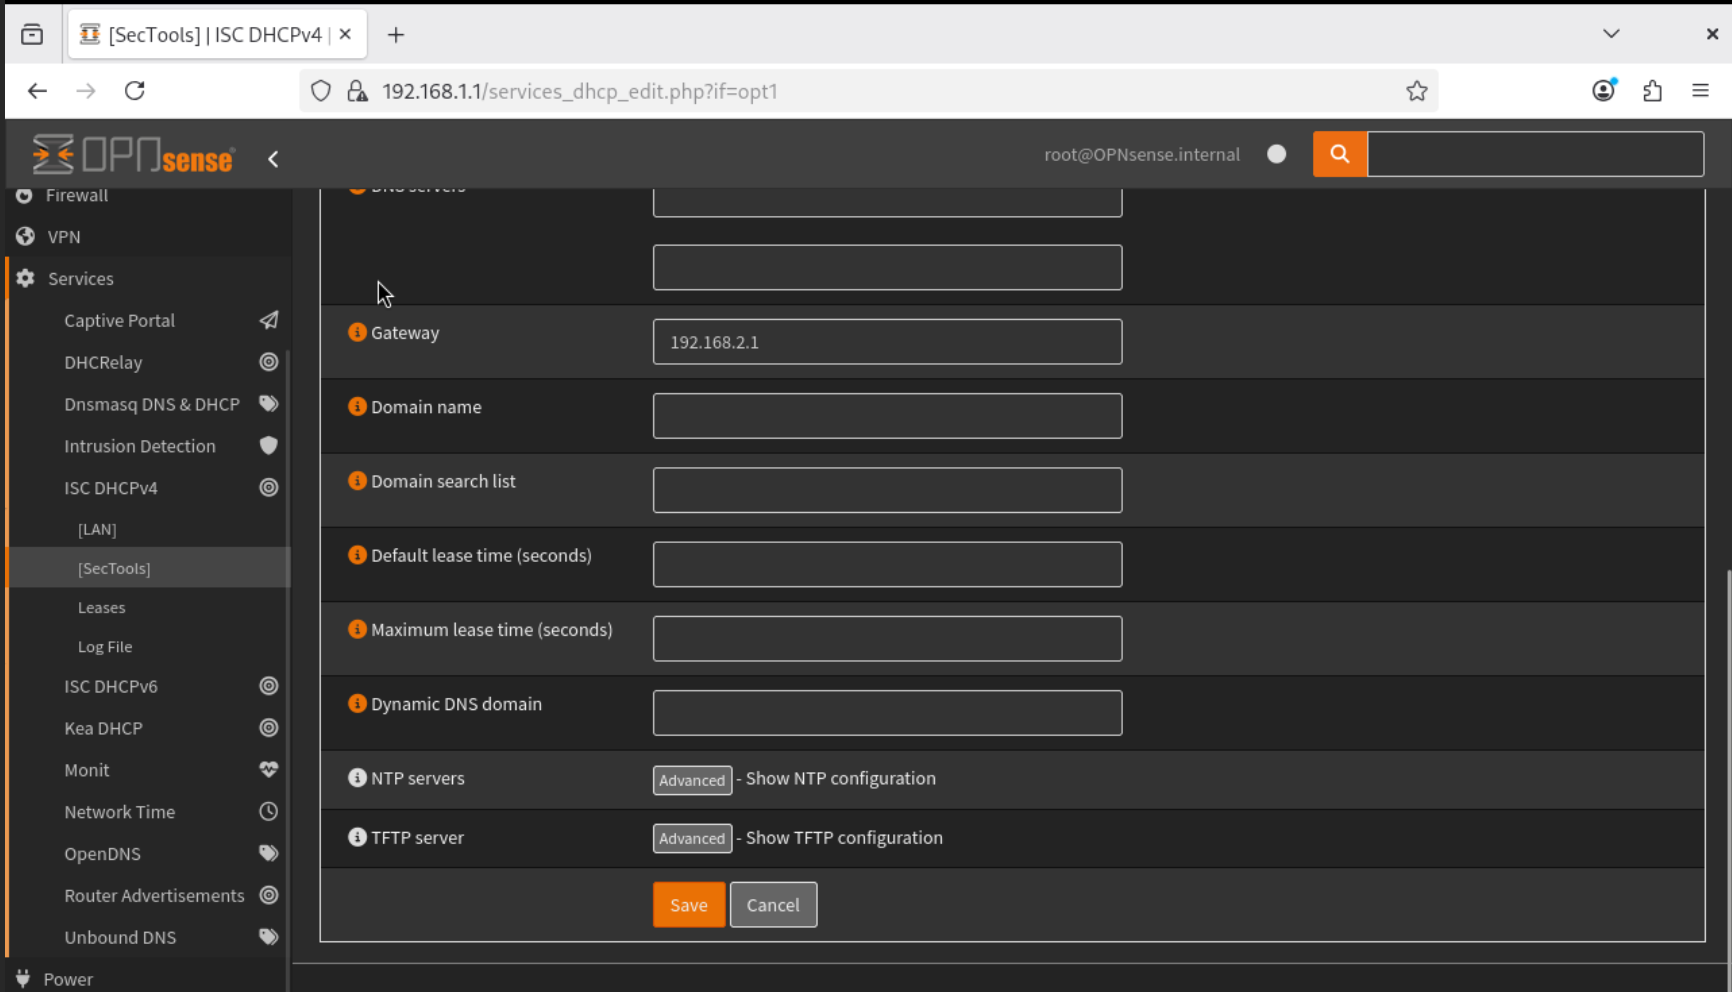Click the NTP servers info icon
This screenshot has width=1732, height=992.
357,778
